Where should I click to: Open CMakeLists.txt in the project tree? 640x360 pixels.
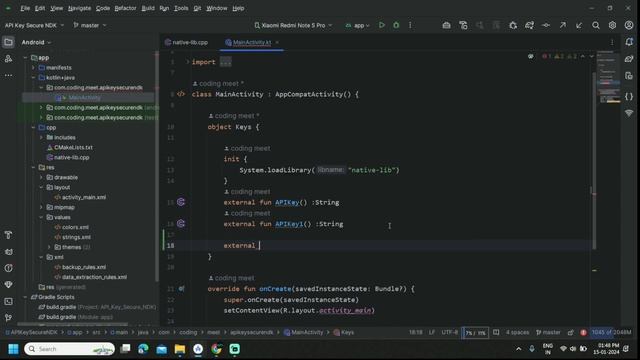73,147
